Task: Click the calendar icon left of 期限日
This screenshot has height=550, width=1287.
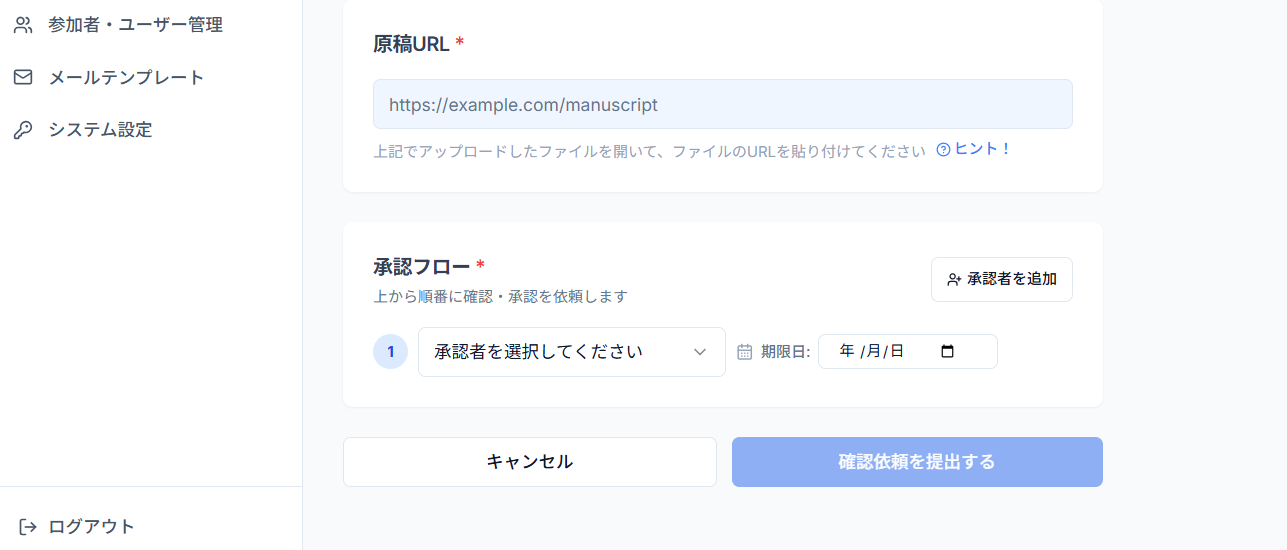Action: 744,352
